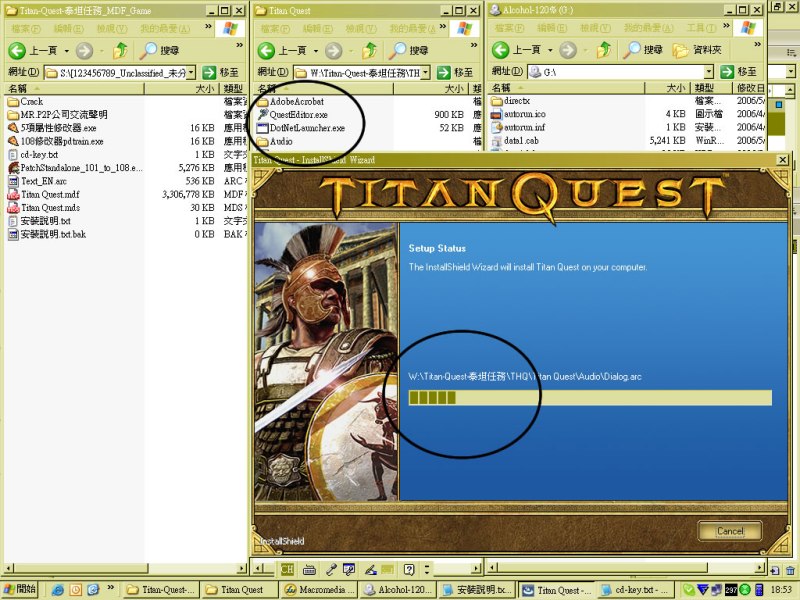Click Back arrow in the Titan Quest folder window

266,50
